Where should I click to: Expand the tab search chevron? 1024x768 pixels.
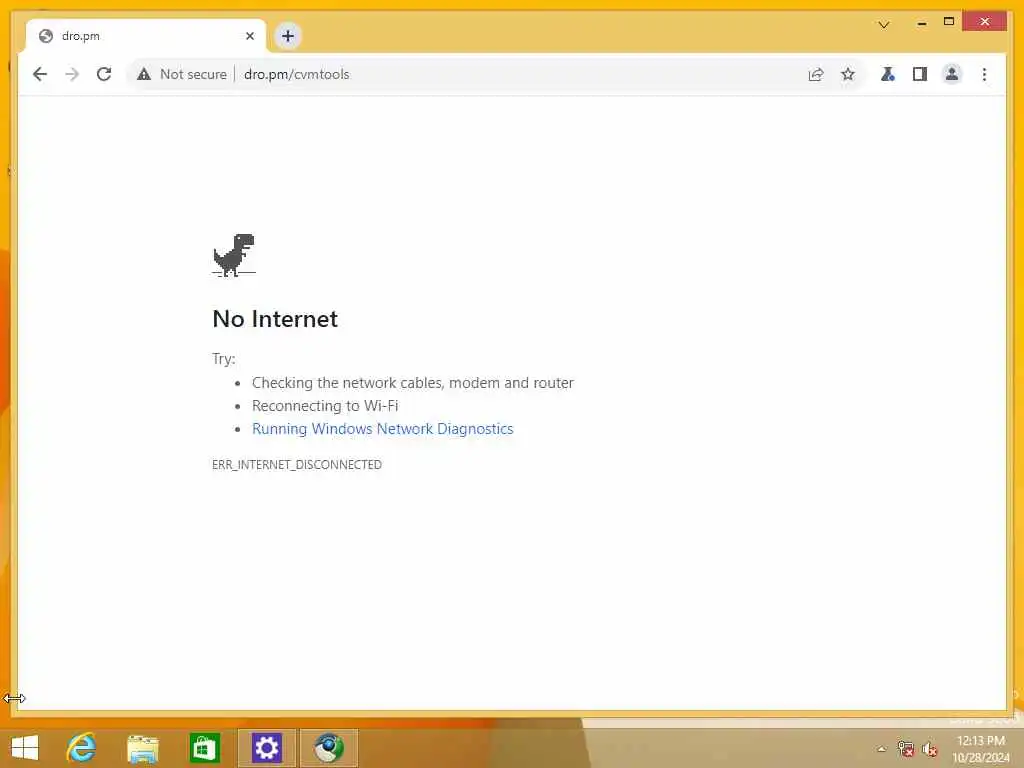tap(884, 25)
